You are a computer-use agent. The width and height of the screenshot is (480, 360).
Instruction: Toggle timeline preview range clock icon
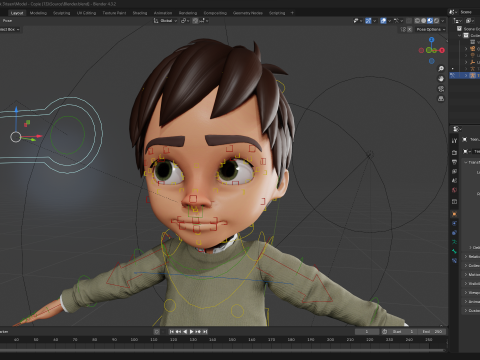point(384,331)
